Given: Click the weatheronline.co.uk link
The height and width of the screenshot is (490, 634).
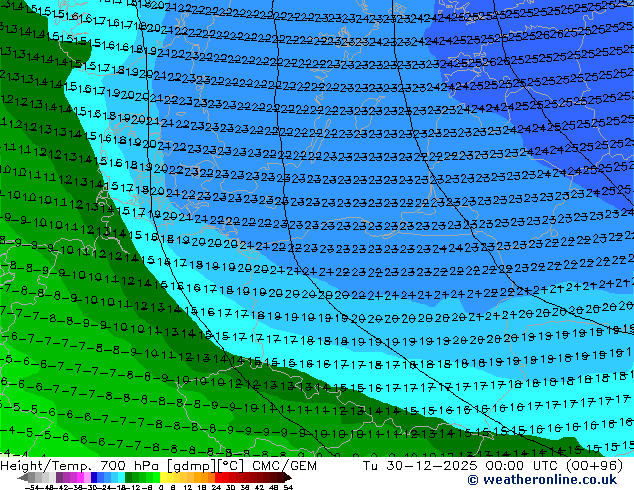Looking at the screenshot, I should (542, 480).
